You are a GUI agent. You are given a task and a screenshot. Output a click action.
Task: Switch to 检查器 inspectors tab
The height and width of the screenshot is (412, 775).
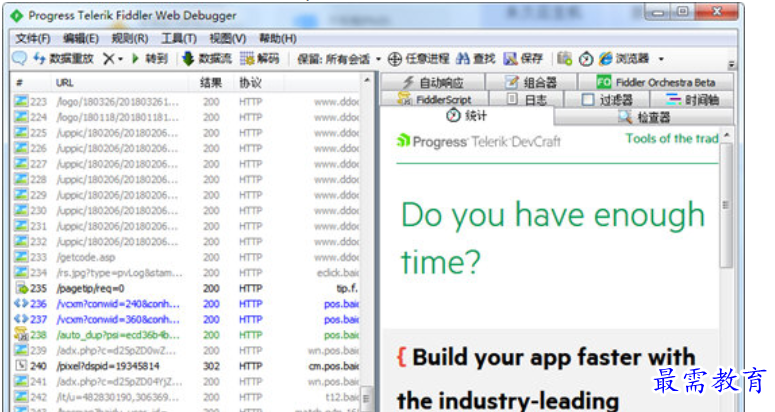644,117
